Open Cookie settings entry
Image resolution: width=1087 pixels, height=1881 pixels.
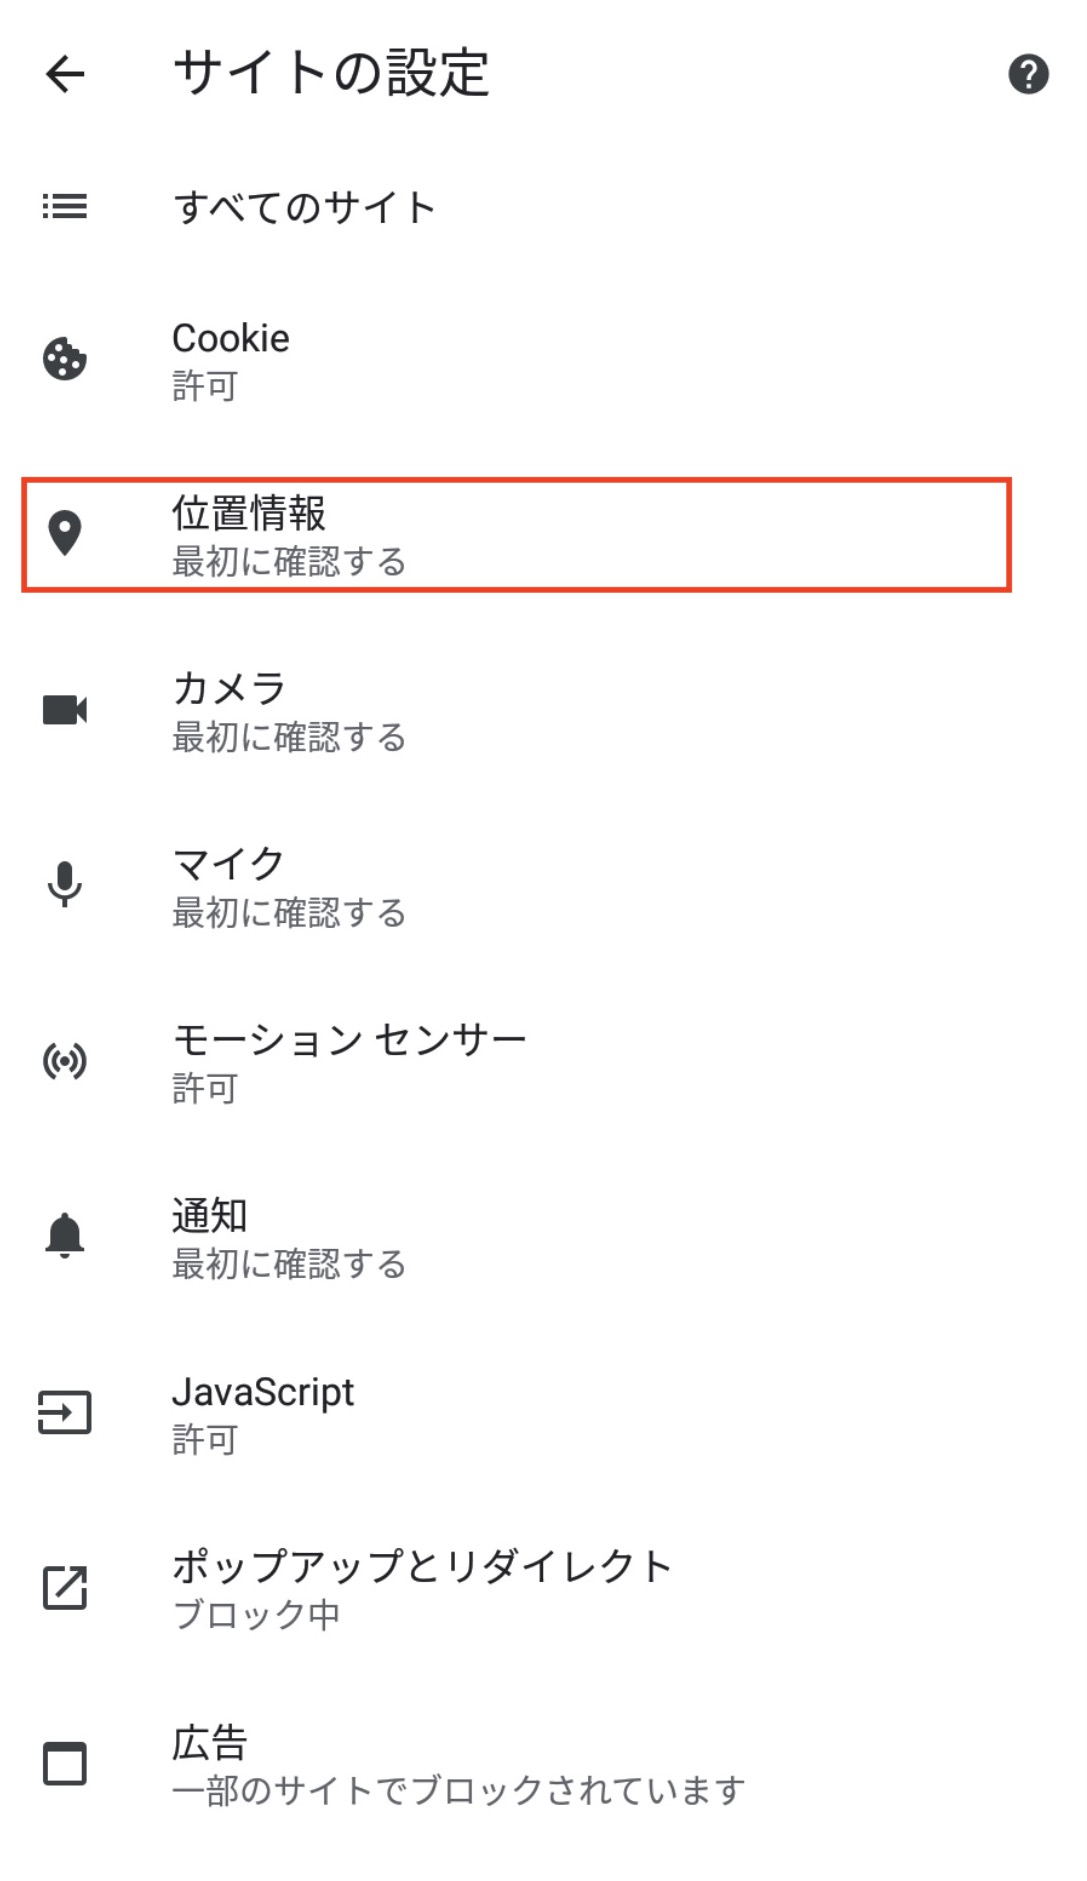(231, 361)
